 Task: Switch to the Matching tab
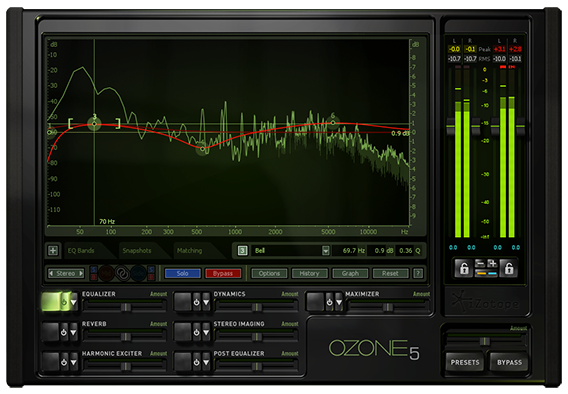click(189, 251)
